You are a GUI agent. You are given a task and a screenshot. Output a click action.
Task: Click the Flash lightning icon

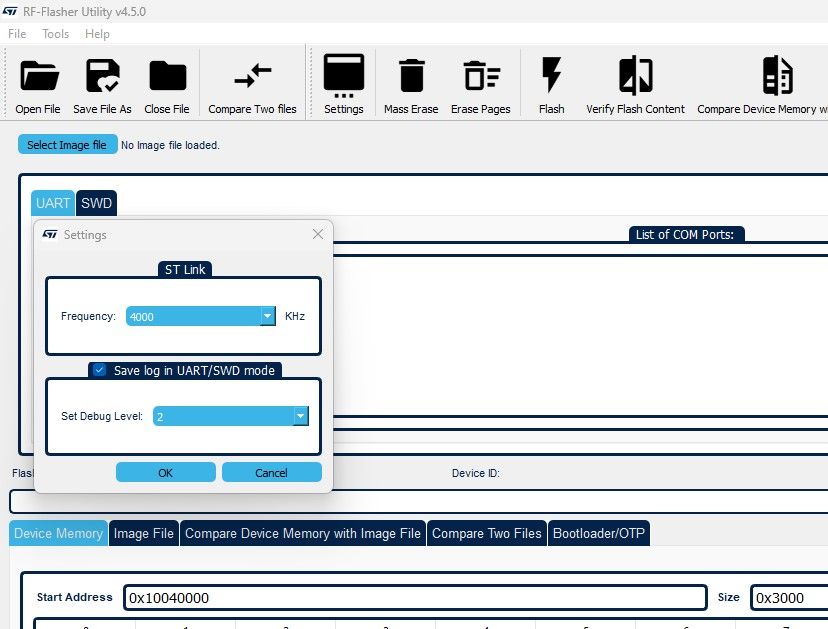point(551,75)
